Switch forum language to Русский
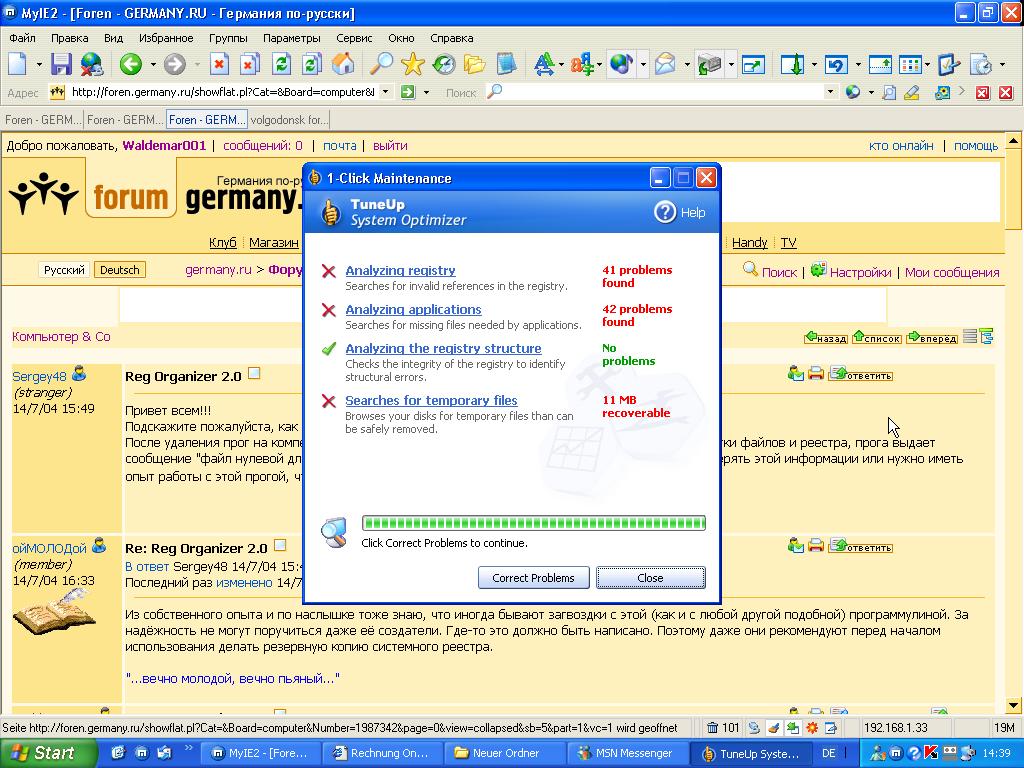This screenshot has height=768, width=1024. coord(64,270)
